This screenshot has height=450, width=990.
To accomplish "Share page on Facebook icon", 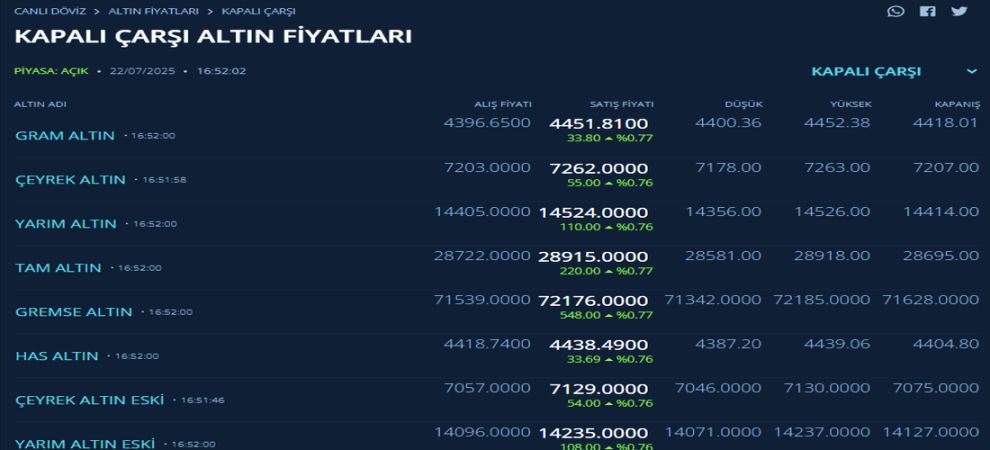I will click(927, 11).
